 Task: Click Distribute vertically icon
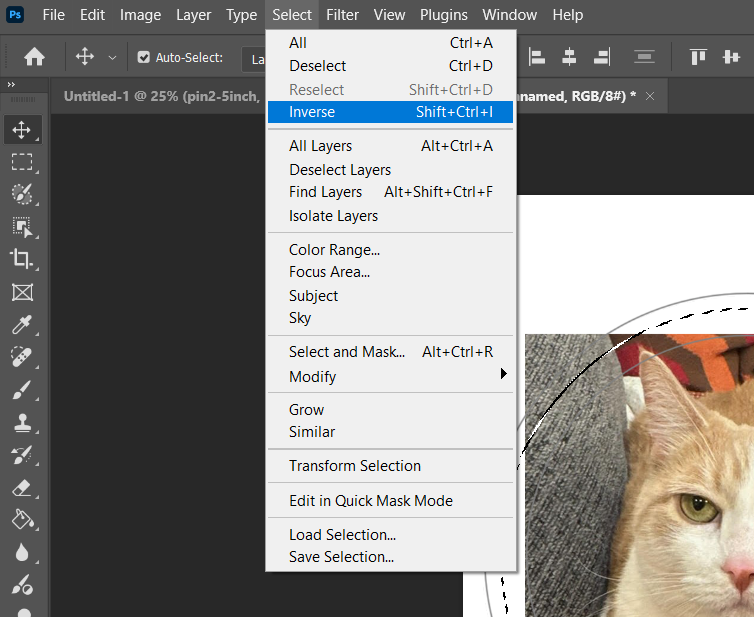pyautogui.click(x=644, y=57)
